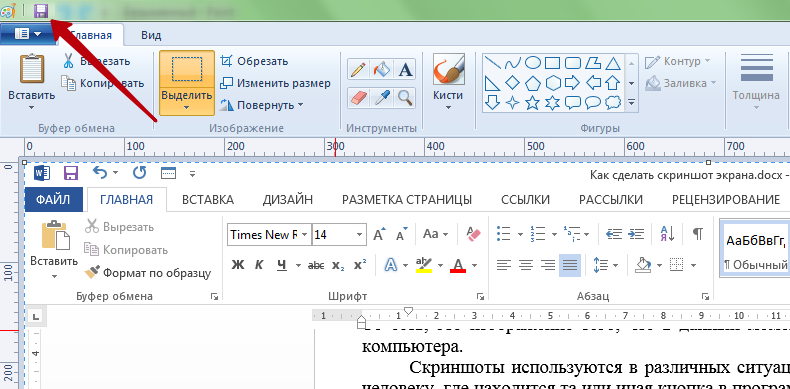Screen dimensions: 790x389
Task: Toggle the pilcrow show-marks button in Word screenshot
Action: pyautogui.click(x=697, y=234)
